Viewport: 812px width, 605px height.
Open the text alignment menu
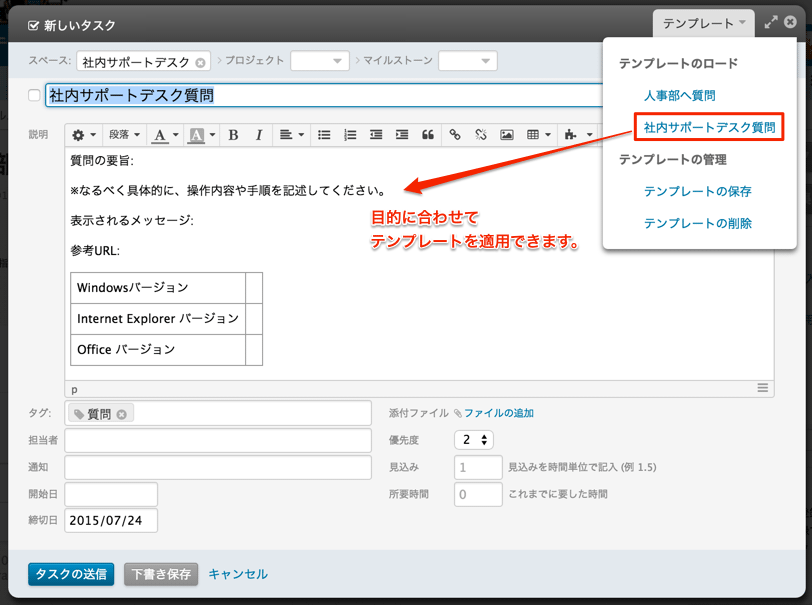[x=291, y=135]
